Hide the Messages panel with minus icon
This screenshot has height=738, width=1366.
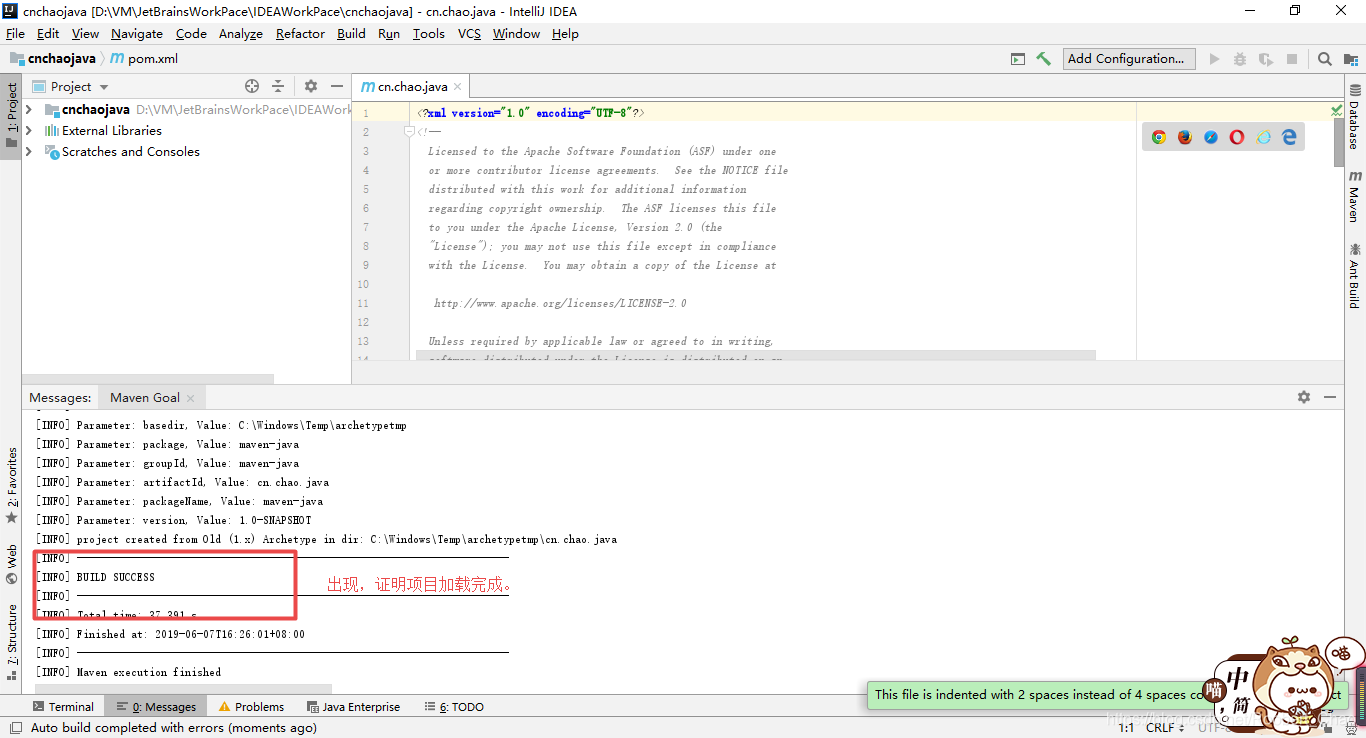[x=1330, y=397]
